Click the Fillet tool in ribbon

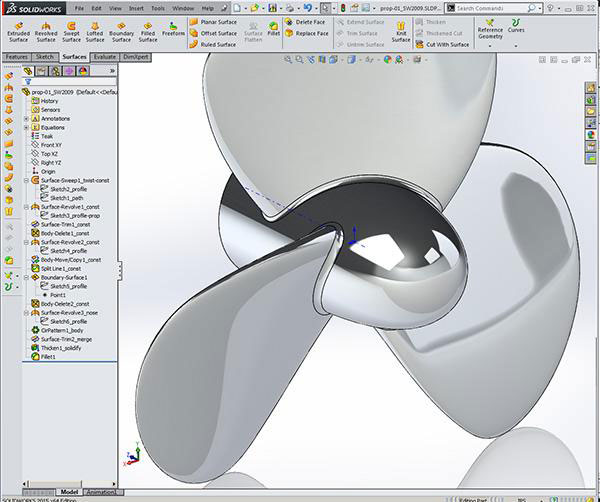coord(274,28)
